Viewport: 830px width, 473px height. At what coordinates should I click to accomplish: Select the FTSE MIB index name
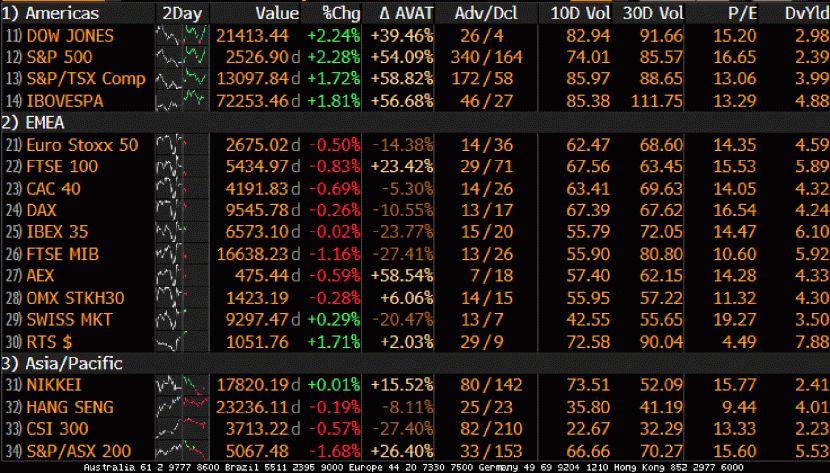[62, 254]
